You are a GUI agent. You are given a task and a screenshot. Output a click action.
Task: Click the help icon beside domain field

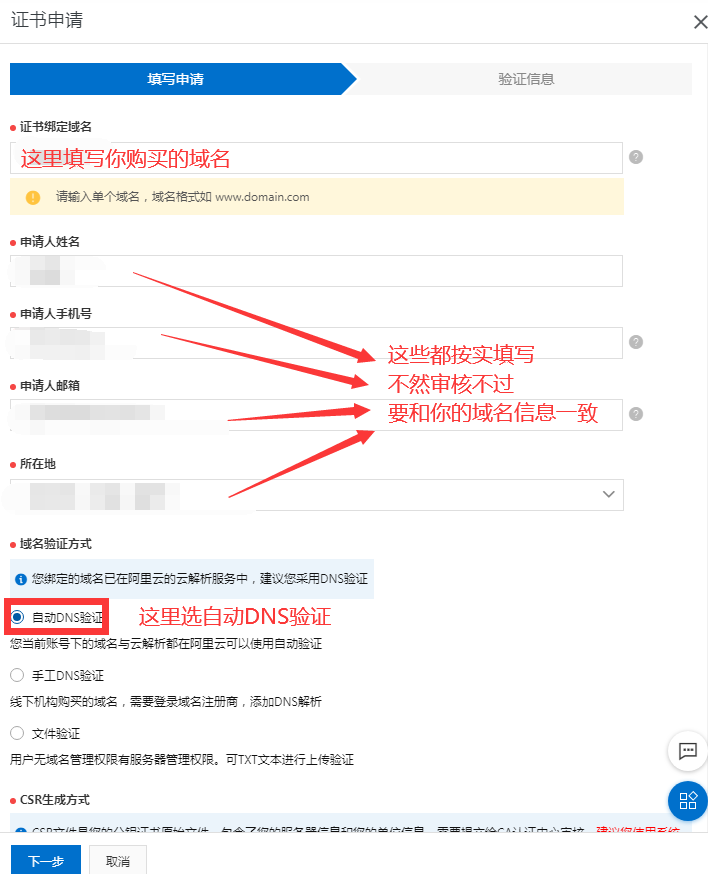(x=636, y=157)
